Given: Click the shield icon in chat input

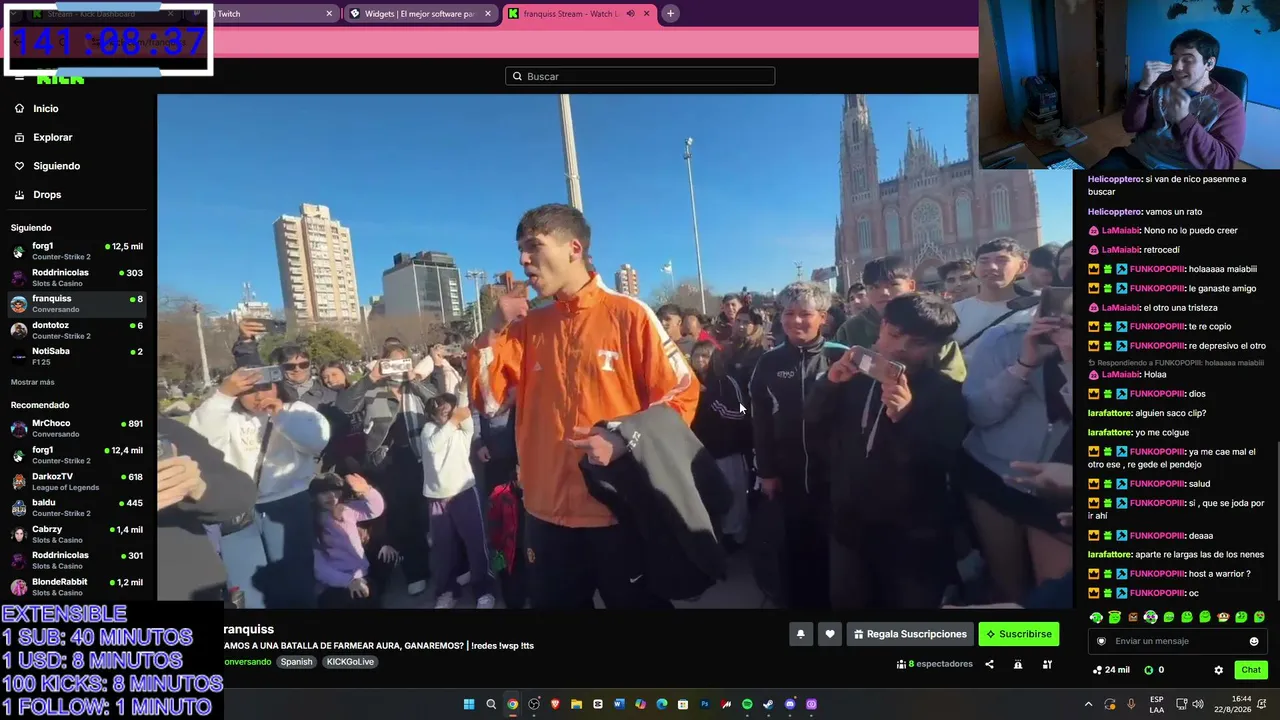Looking at the screenshot, I should click(x=1102, y=641).
